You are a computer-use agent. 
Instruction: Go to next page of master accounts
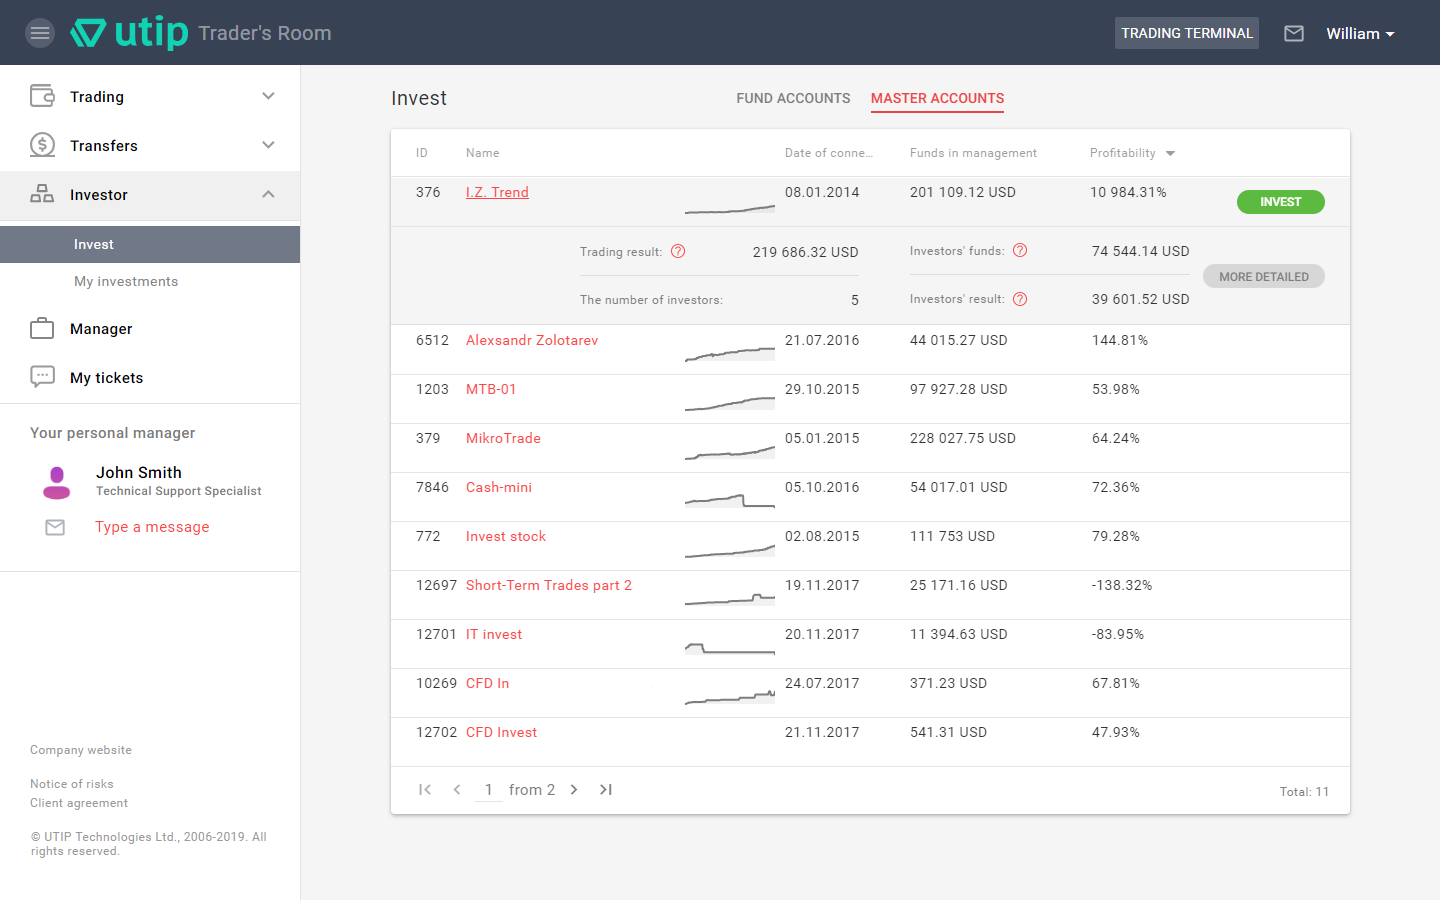coord(574,790)
